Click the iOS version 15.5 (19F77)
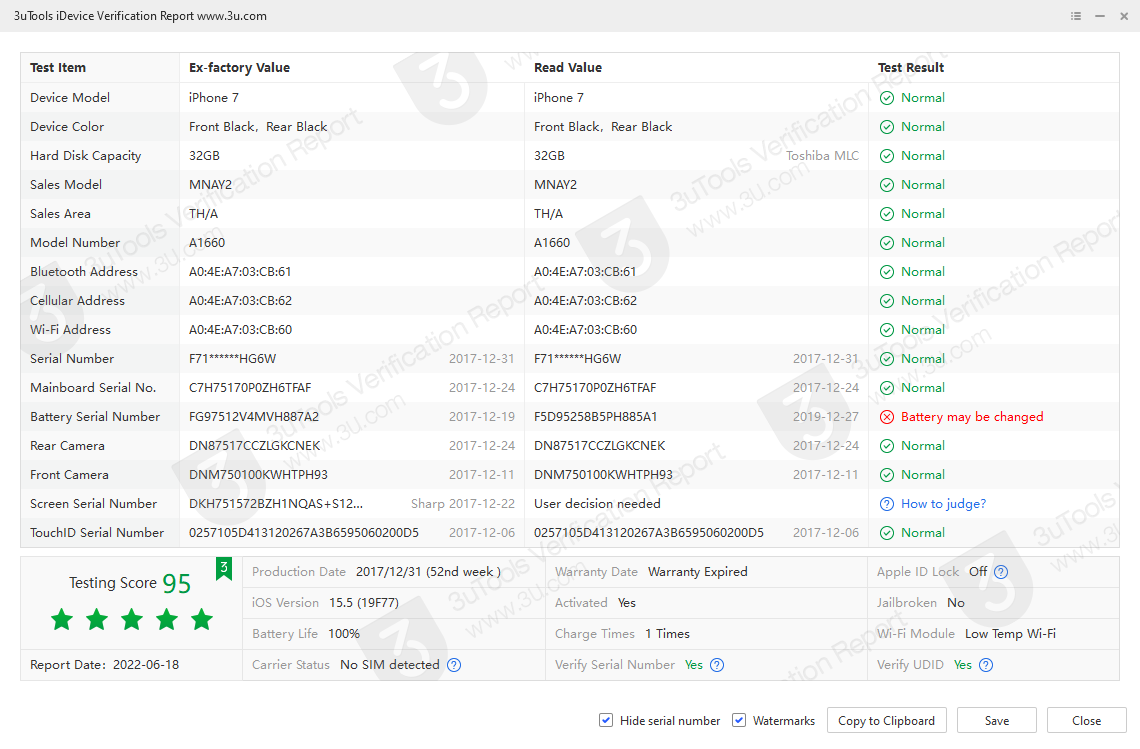Image resolution: width=1140 pixels, height=749 pixels. 364,603
